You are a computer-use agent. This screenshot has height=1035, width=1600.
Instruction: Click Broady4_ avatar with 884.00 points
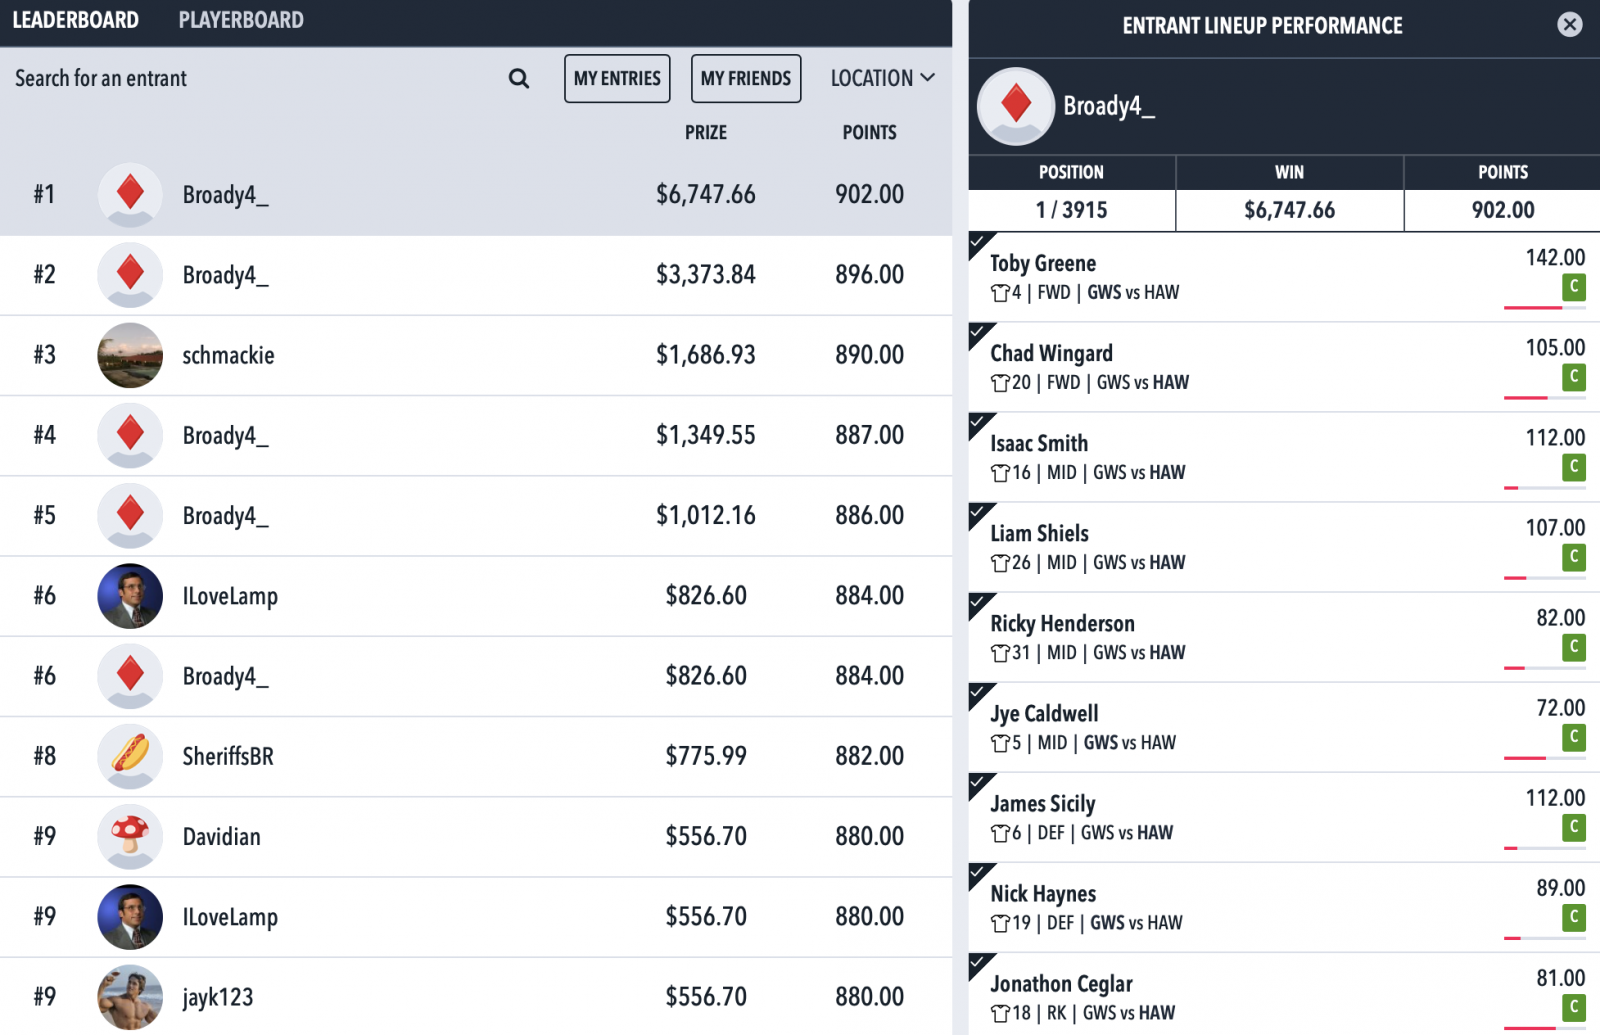[130, 676]
